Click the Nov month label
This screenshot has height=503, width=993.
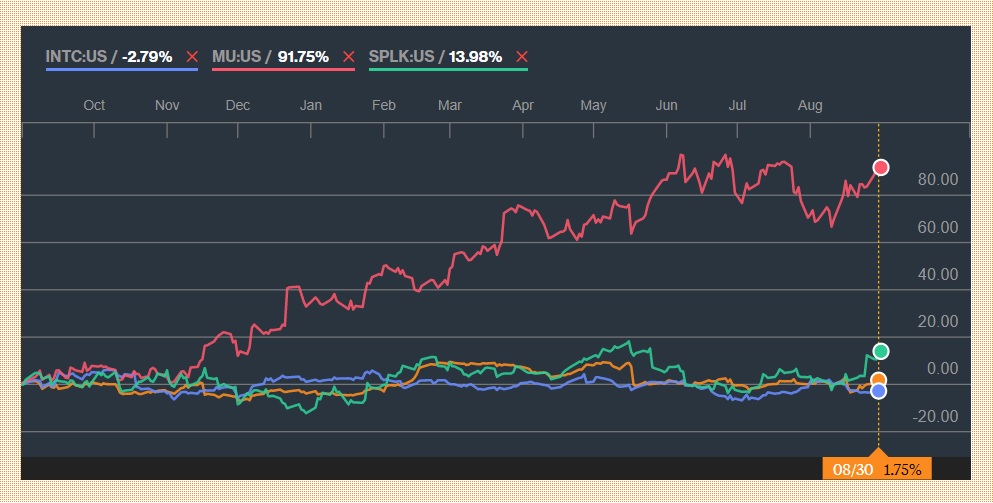[x=167, y=105]
